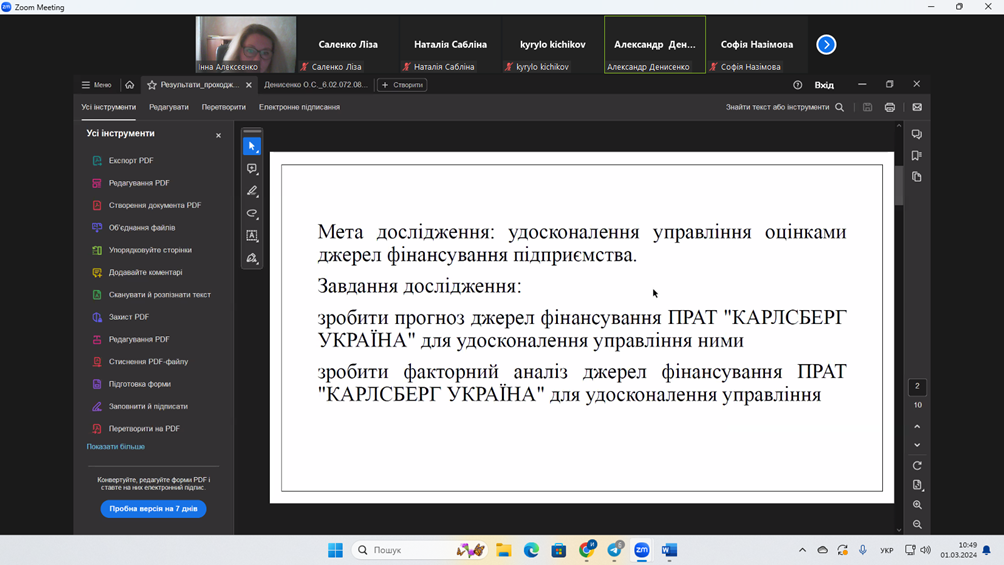The image size is (1004, 565).
Task: Select the arrow selection tool
Action: tap(252, 146)
